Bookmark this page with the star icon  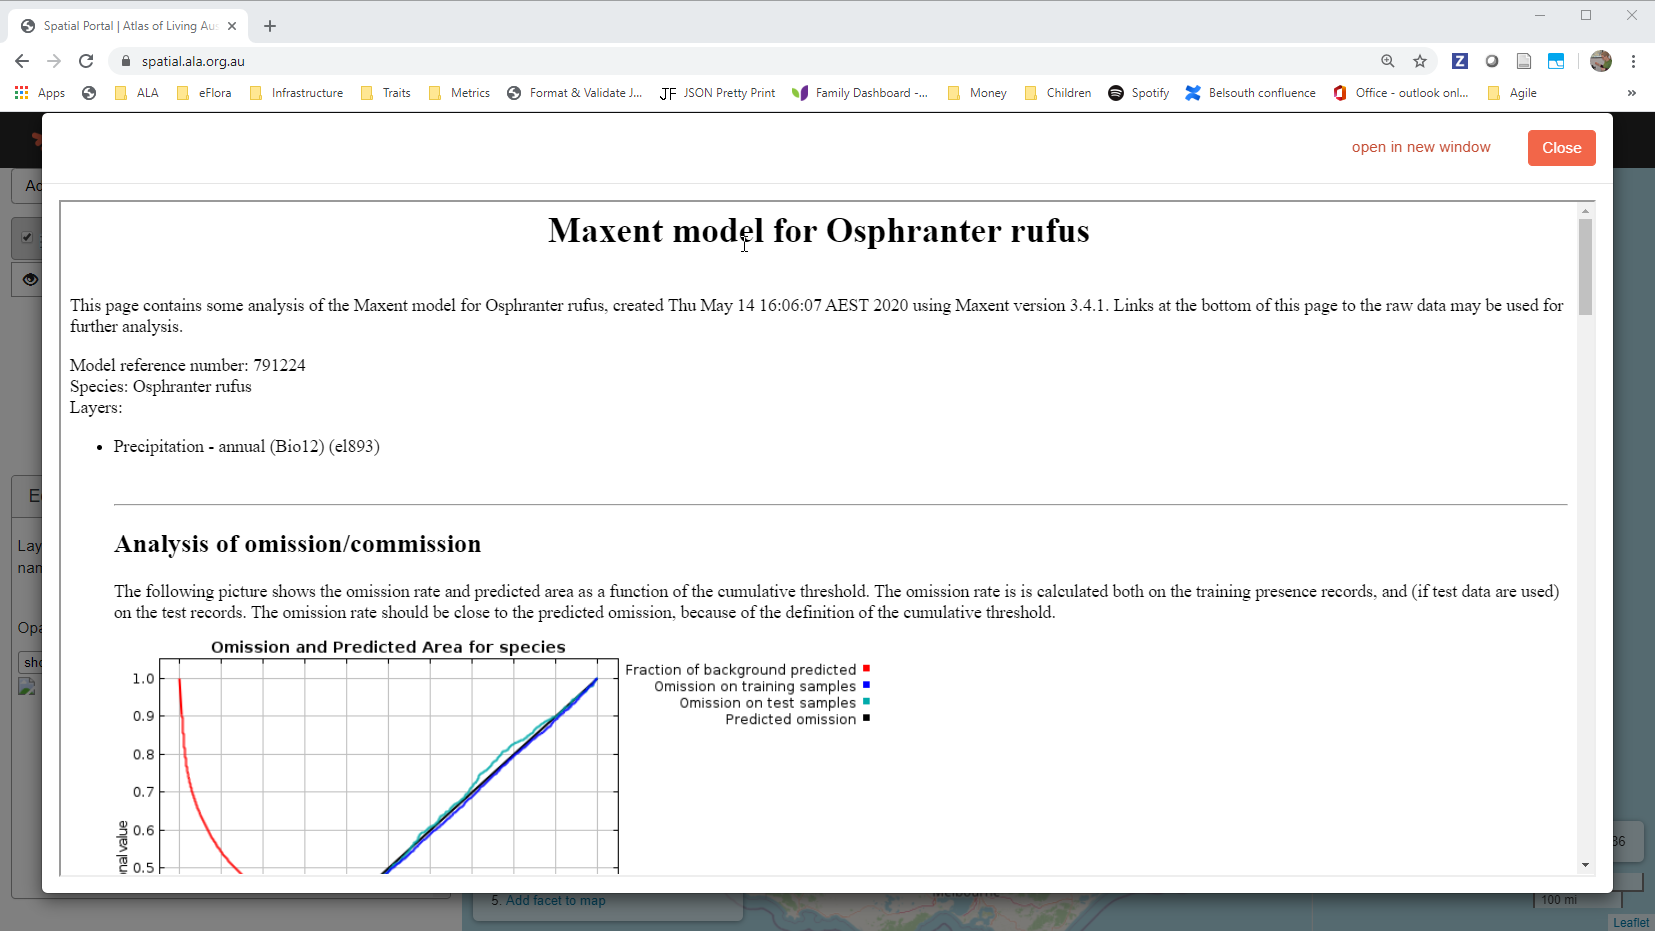coord(1420,61)
